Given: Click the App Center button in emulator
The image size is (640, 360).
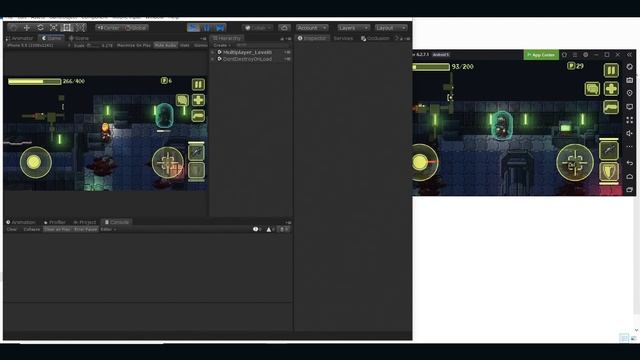Looking at the screenshot, I should click(x=541, y=55).
